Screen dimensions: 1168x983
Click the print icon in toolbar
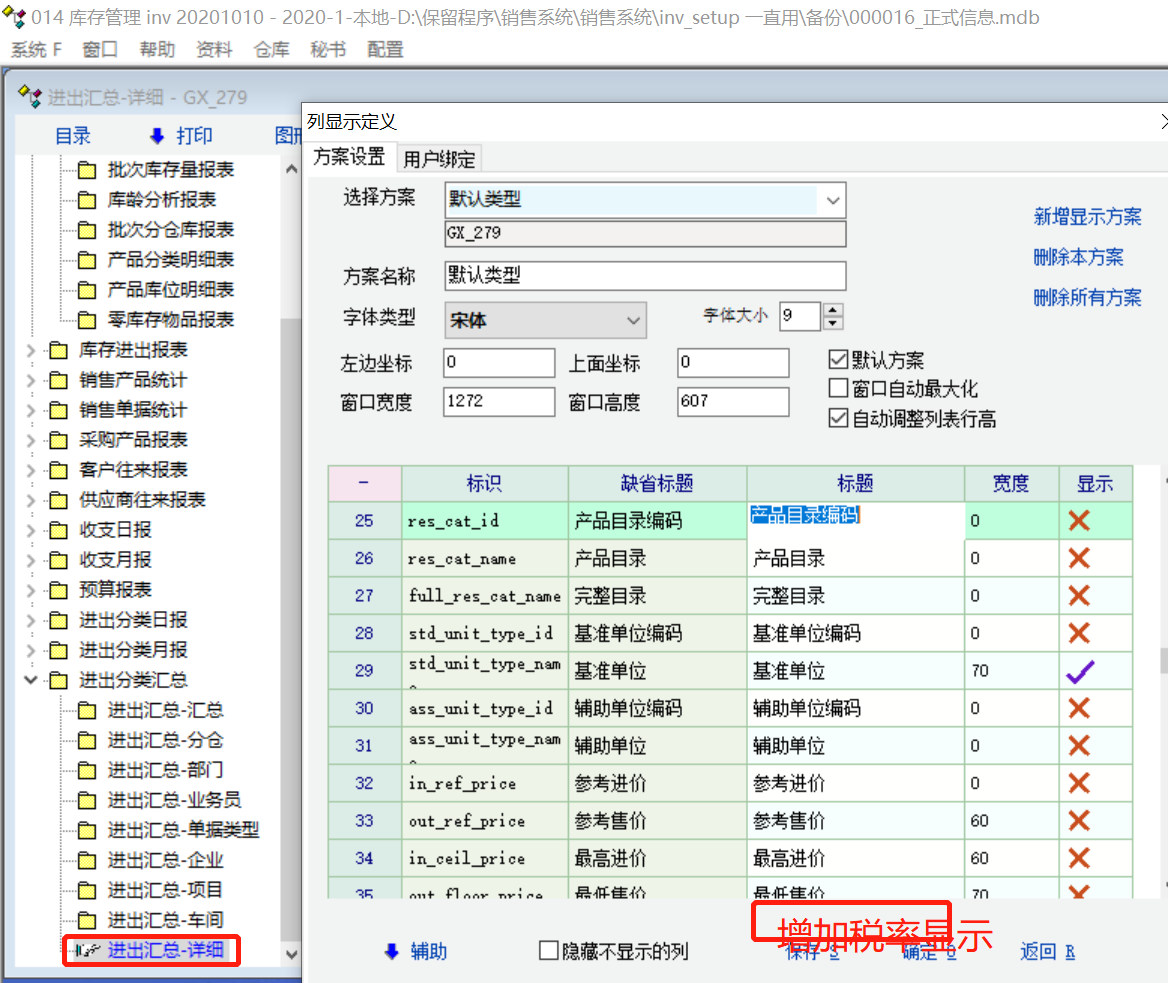point(156,136)
